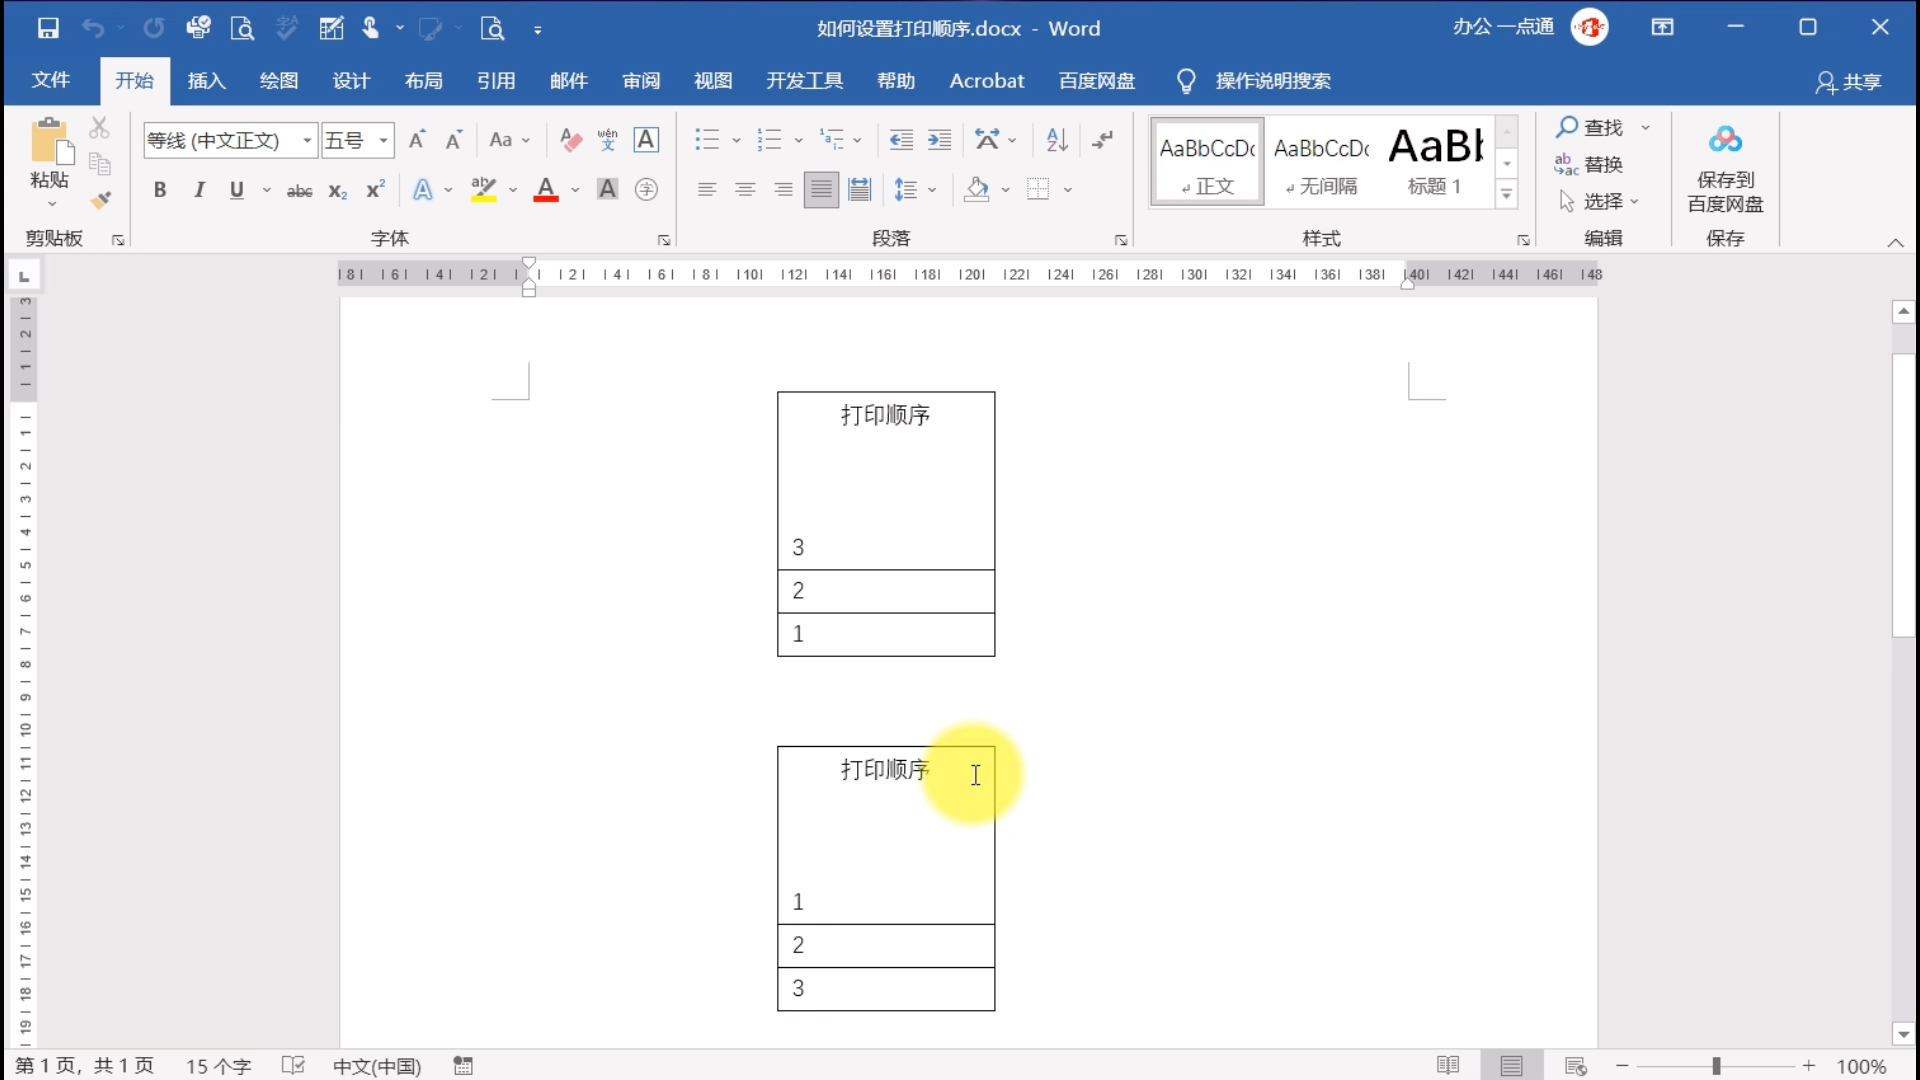This screenshot has width=1920, height=1080.
Task: Click the 共享 share button
Action: pyautogui.click(x=1849, y=82)
